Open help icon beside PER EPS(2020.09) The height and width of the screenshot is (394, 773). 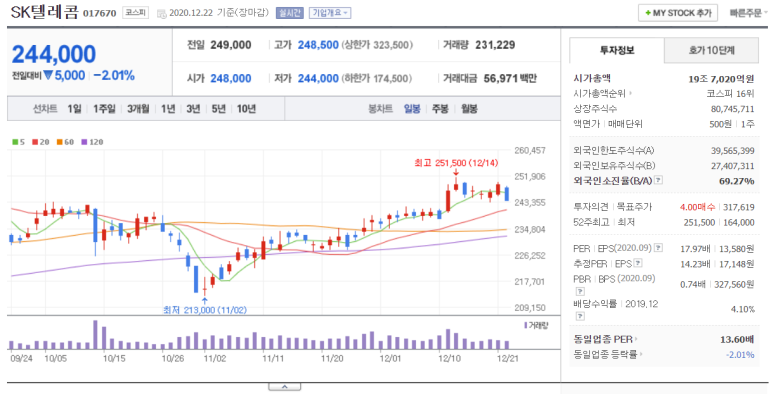click(x=658, y=248)
